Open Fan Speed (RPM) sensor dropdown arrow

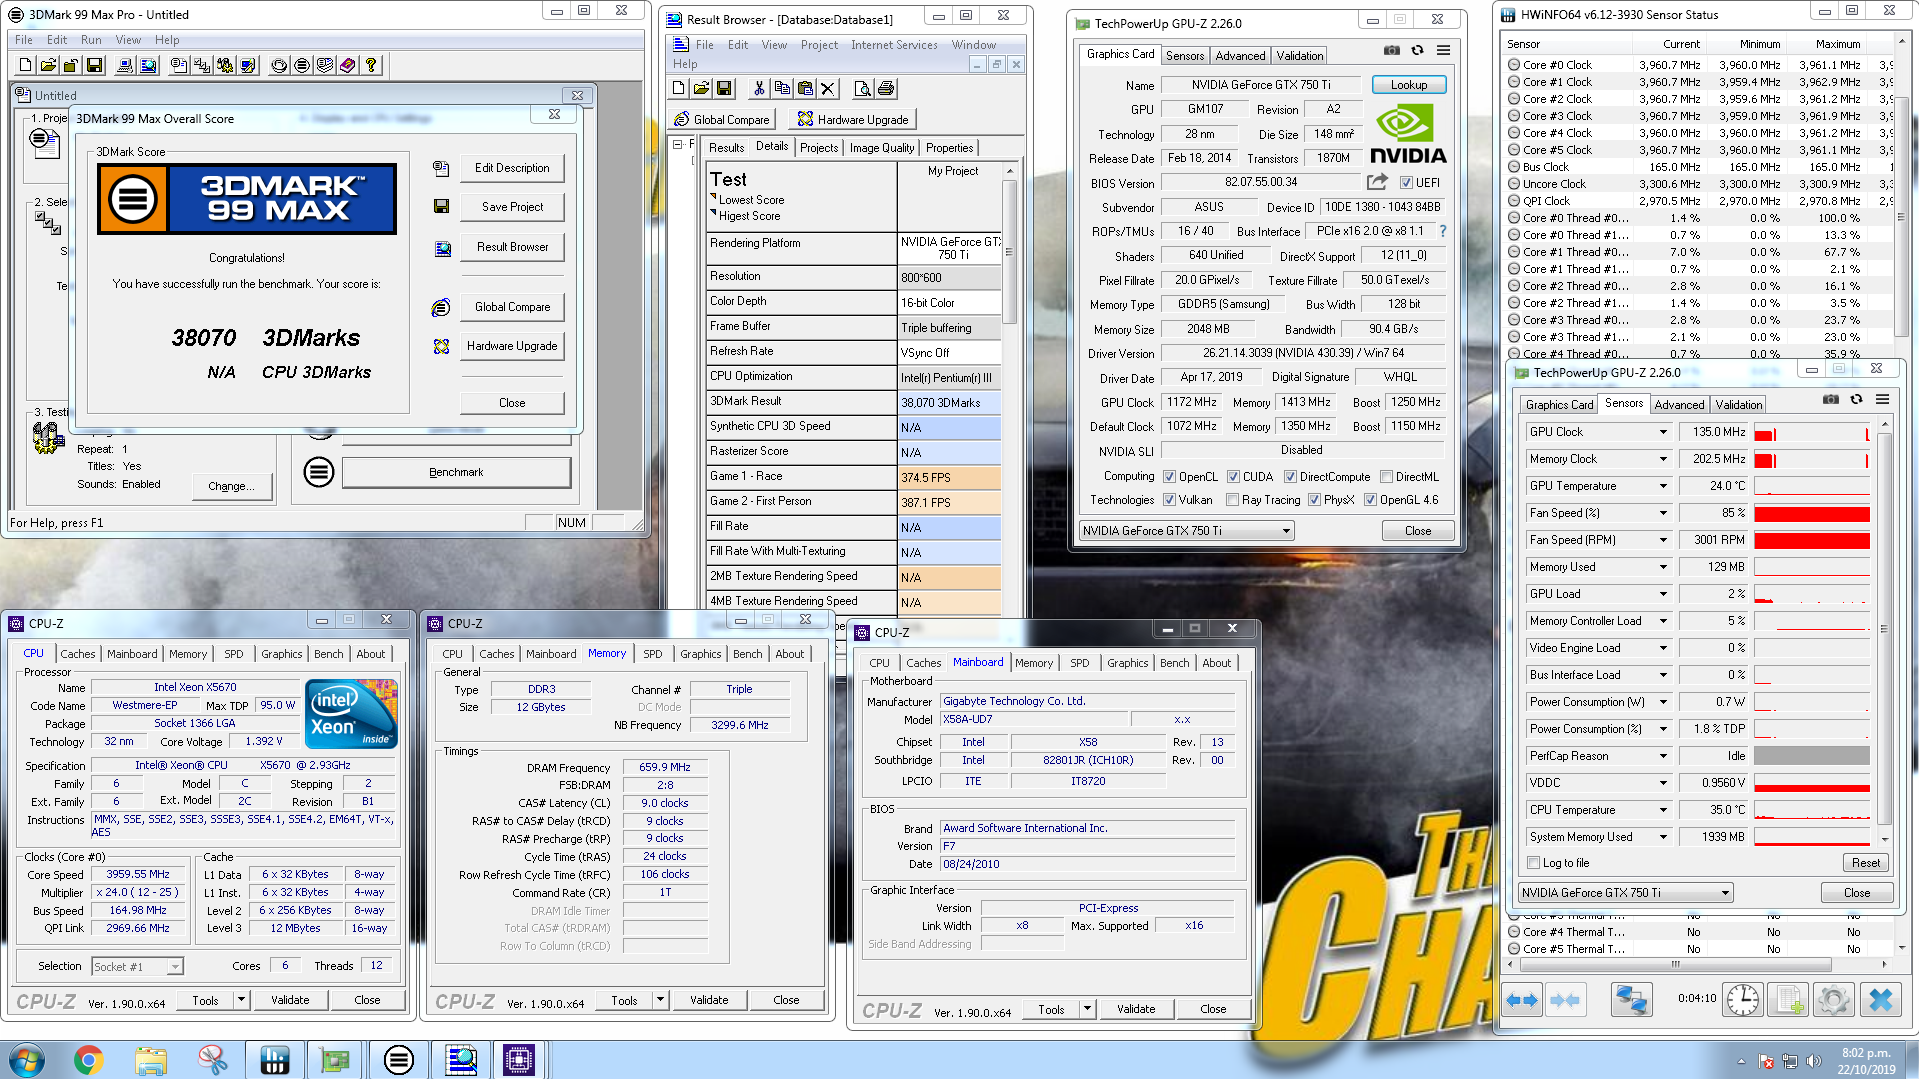coord(1664,540)
